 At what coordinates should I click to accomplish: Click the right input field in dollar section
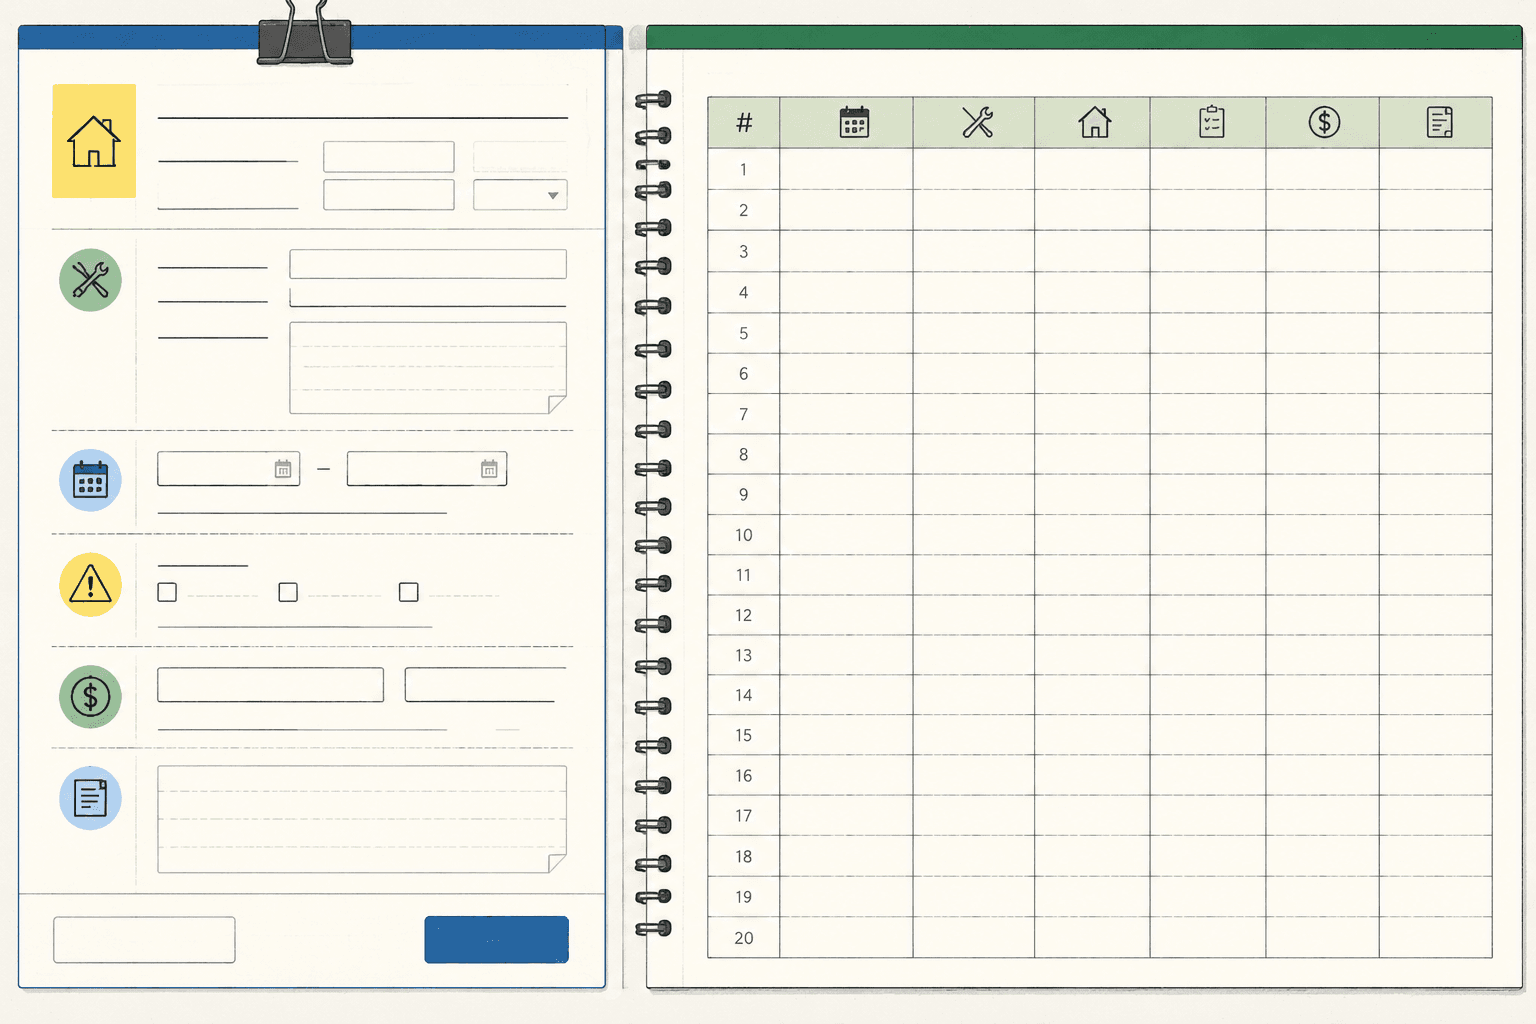pyautogui.click(x=485, y=685)
